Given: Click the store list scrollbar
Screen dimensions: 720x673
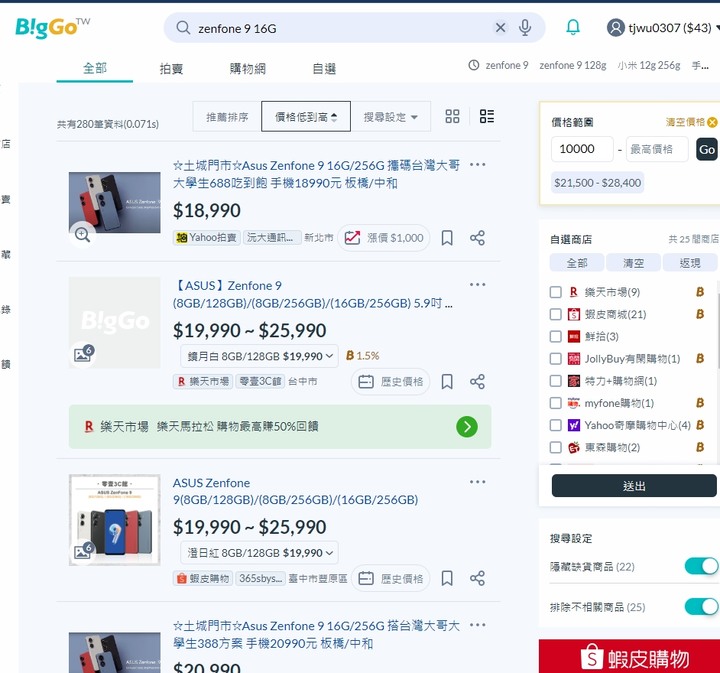Looking at the screenshot, I should tap(717, 331).
